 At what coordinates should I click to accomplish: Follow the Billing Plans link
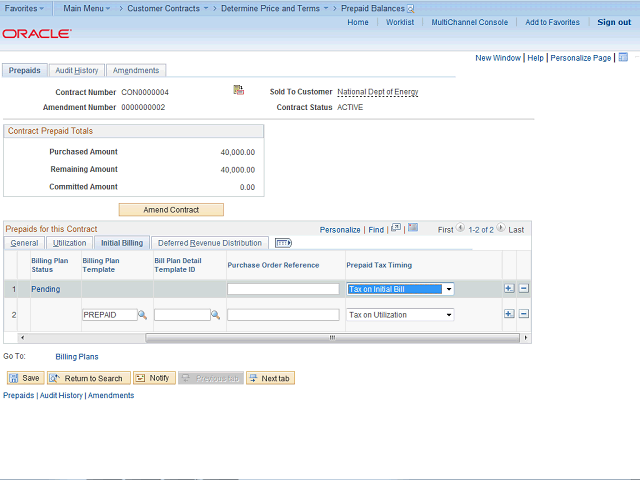tap(77, 356)
